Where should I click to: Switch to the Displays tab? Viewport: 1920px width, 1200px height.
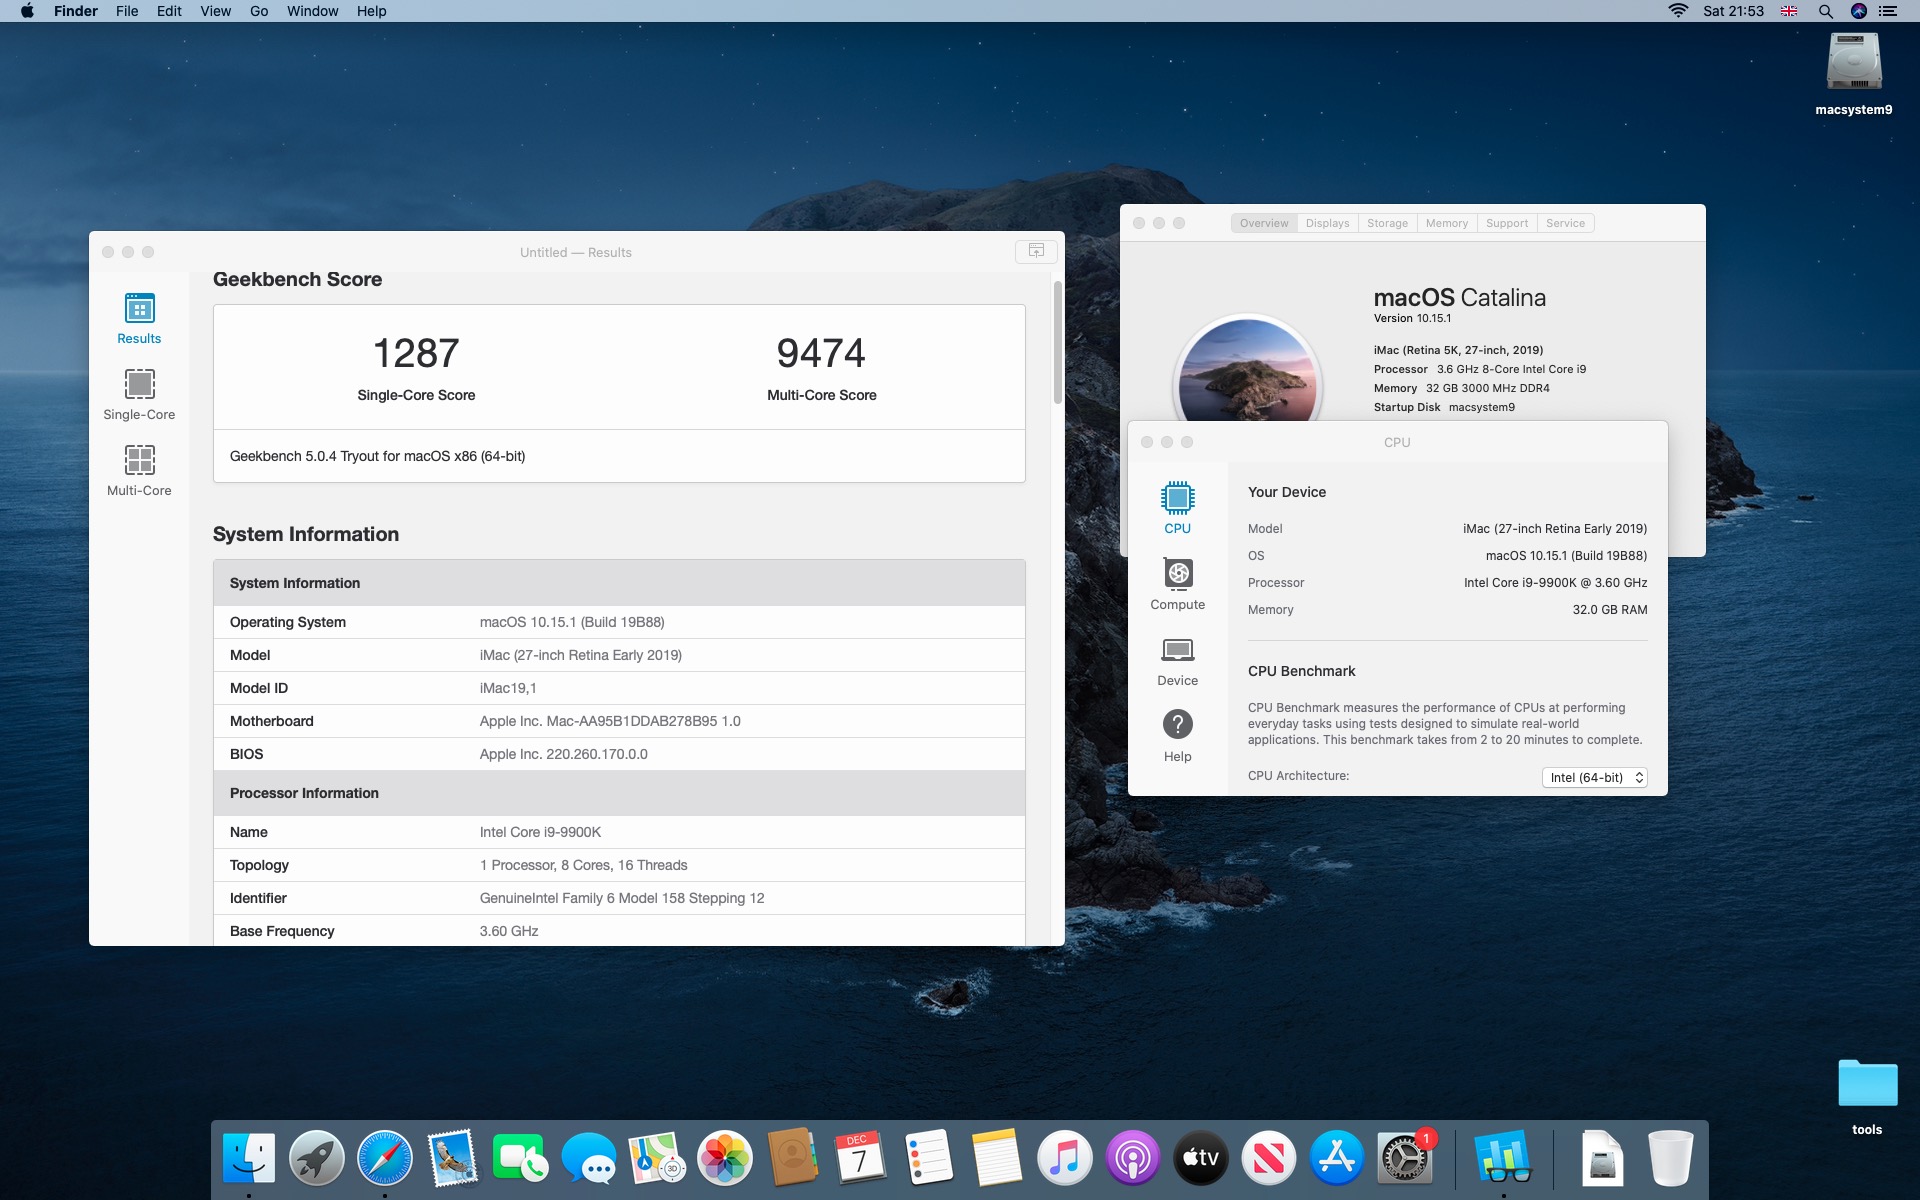click(1327, 223)
